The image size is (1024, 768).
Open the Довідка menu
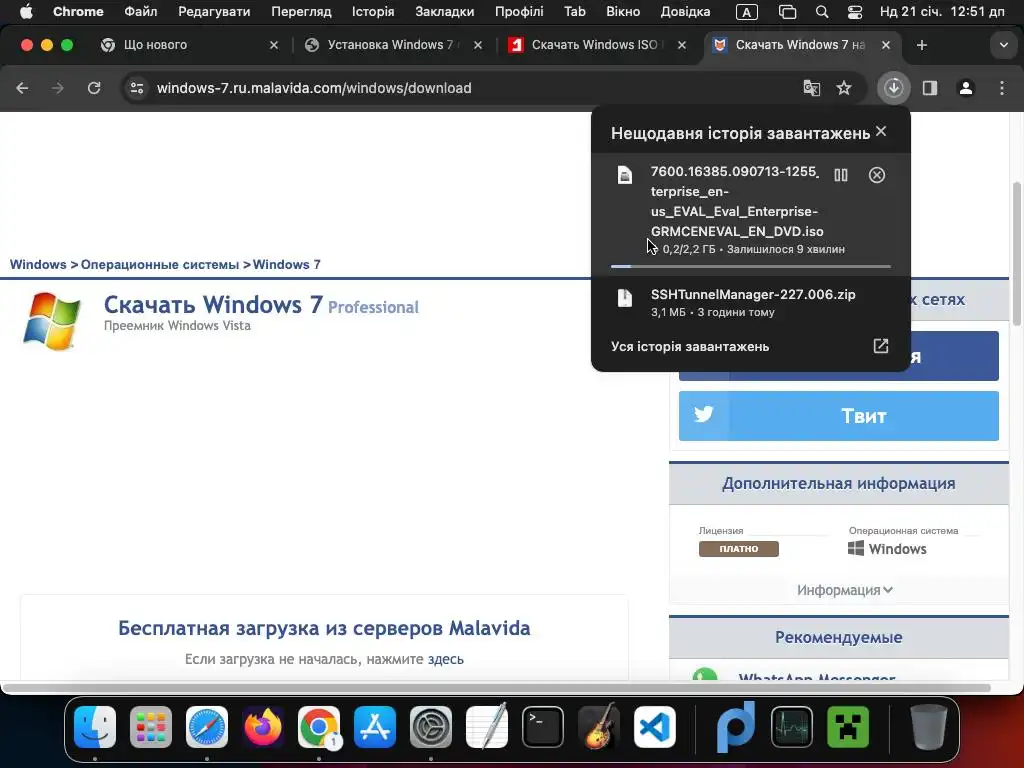[x=685, y=12]
